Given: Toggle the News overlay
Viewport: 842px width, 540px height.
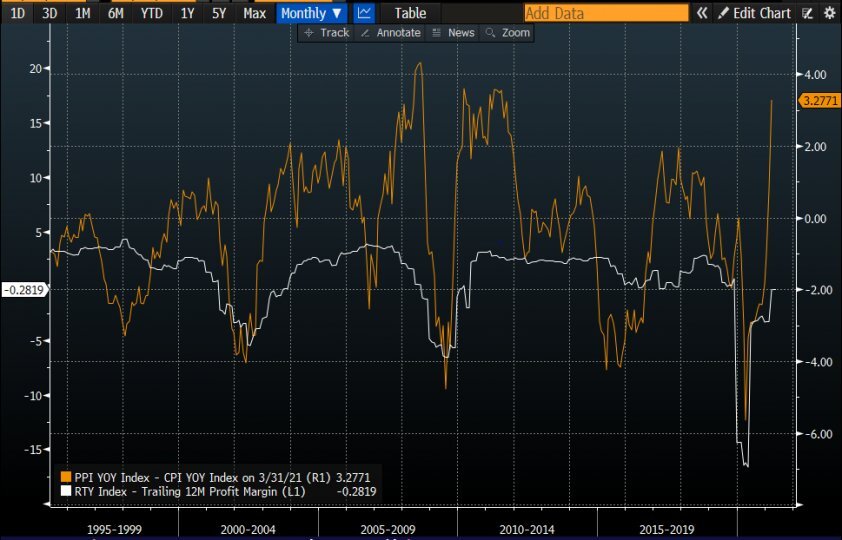Looking at the screenshot, I should click(454, 33).
